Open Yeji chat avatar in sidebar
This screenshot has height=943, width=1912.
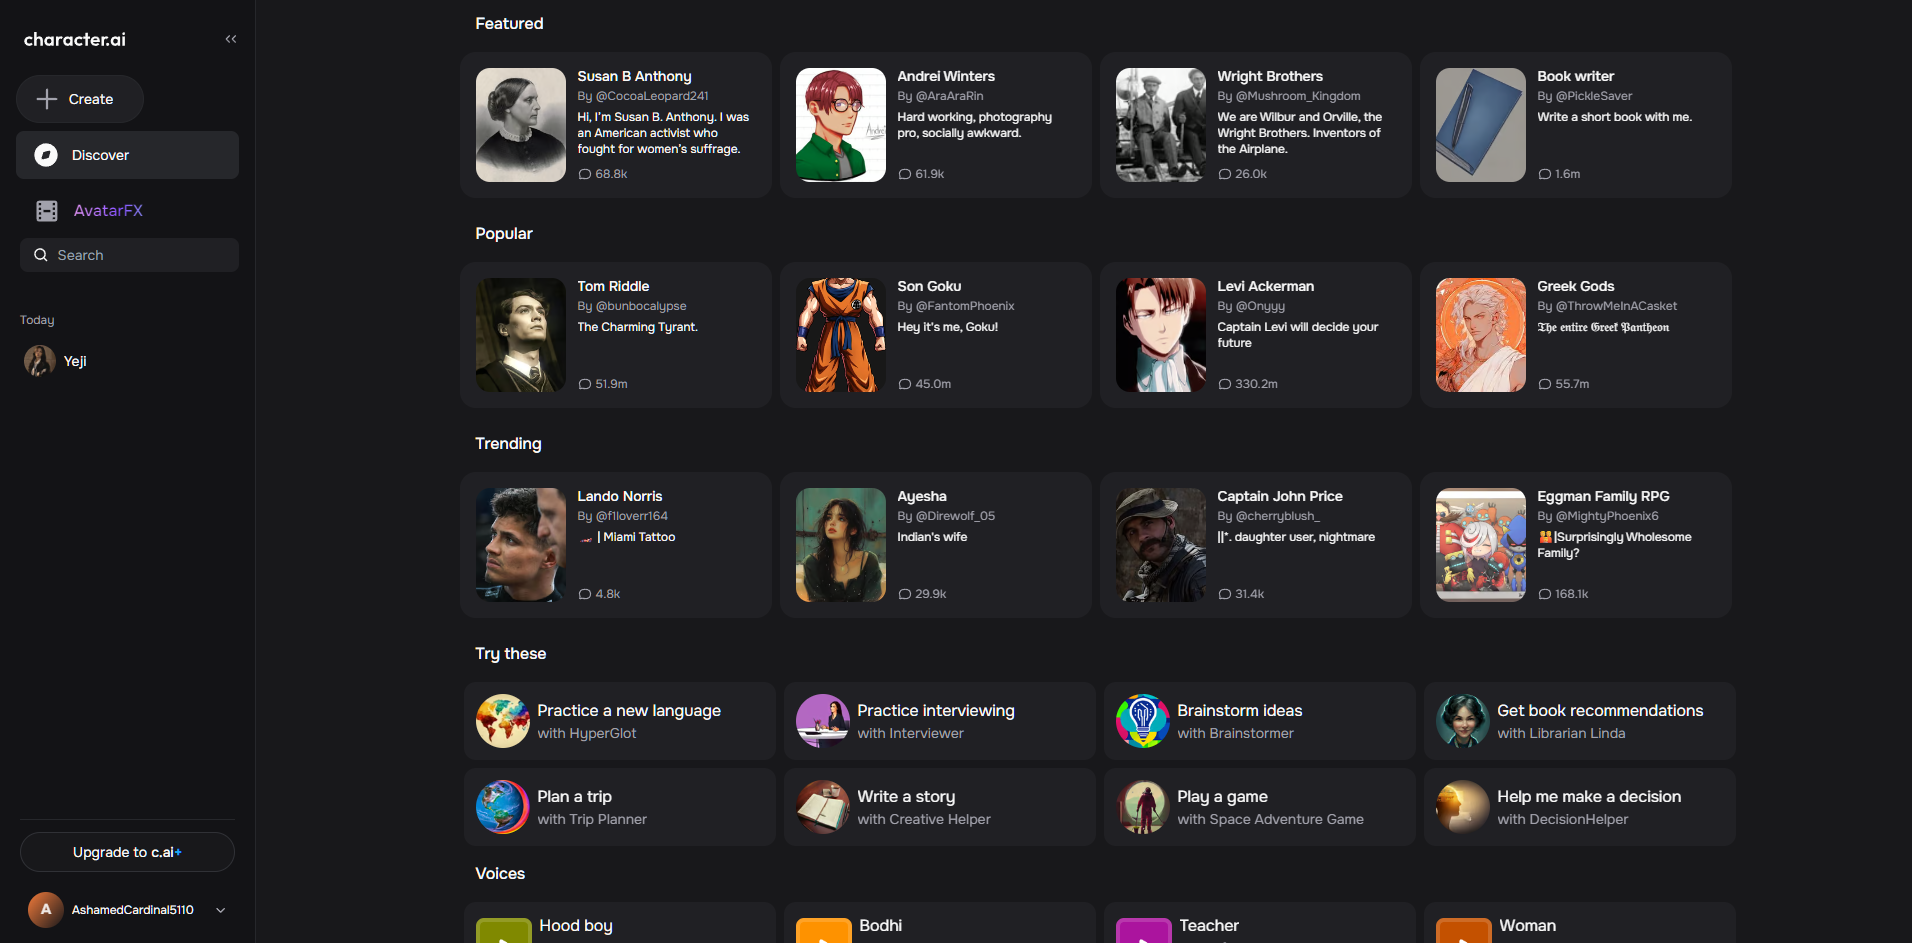point(40,361)
